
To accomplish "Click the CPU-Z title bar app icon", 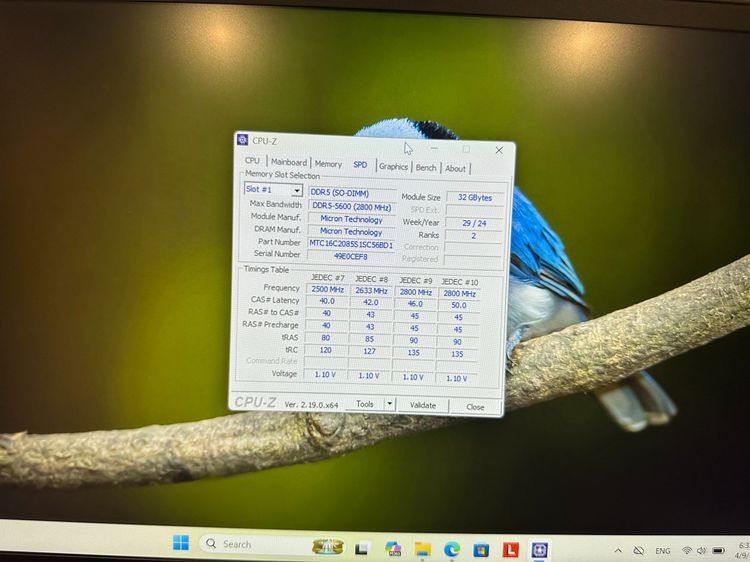I will [243, 139].
